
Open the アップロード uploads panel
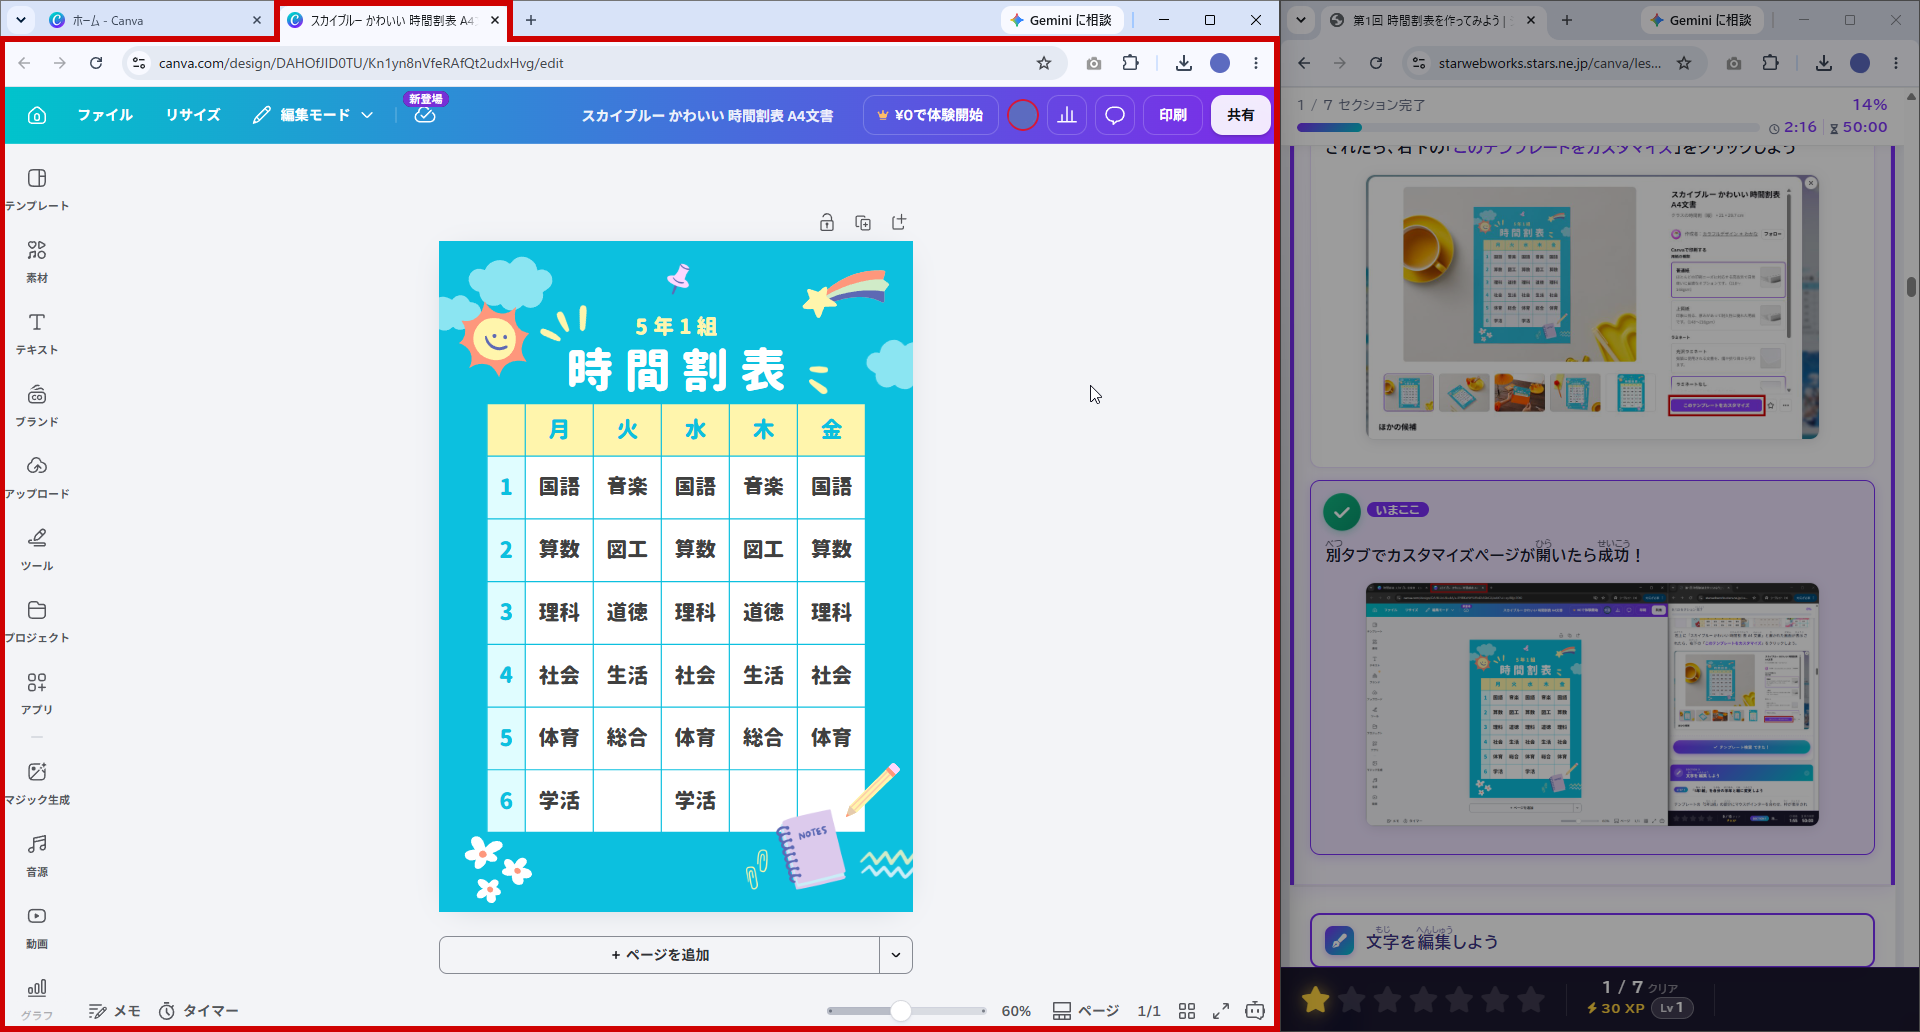coord(37,477)
